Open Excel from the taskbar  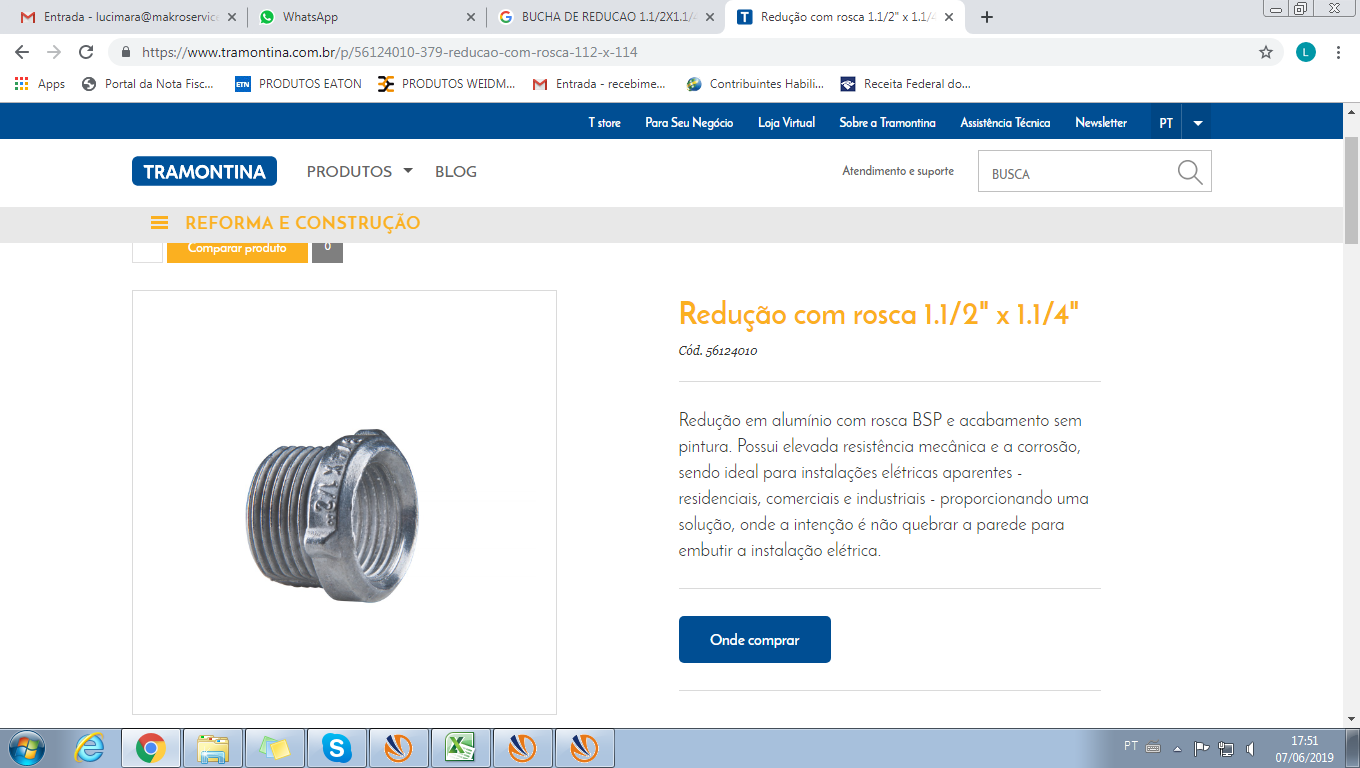(460, 748)
